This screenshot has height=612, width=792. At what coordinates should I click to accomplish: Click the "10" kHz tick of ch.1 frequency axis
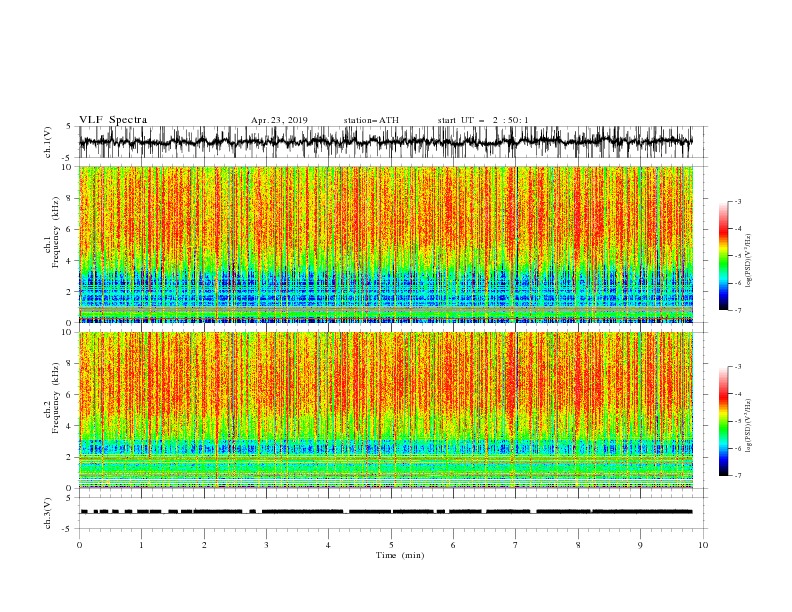(69, 167)
